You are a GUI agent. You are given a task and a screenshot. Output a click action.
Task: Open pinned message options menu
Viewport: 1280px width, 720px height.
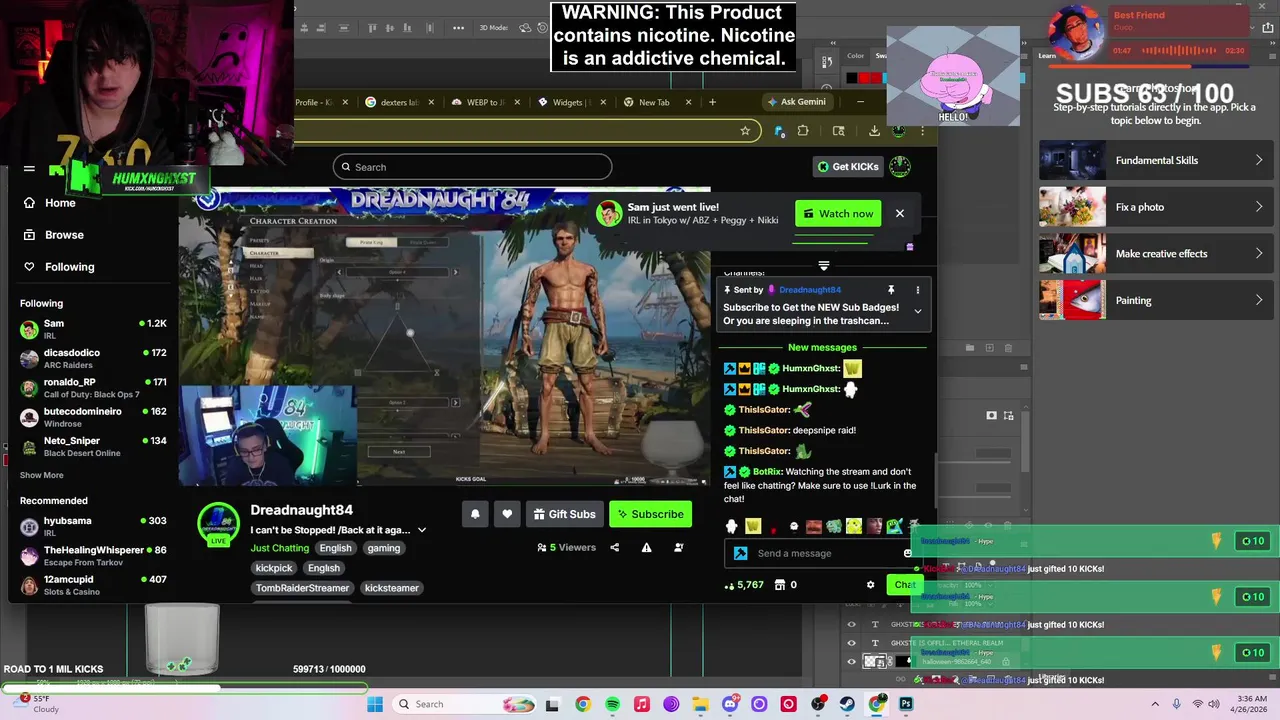click(x=917, y=290)
